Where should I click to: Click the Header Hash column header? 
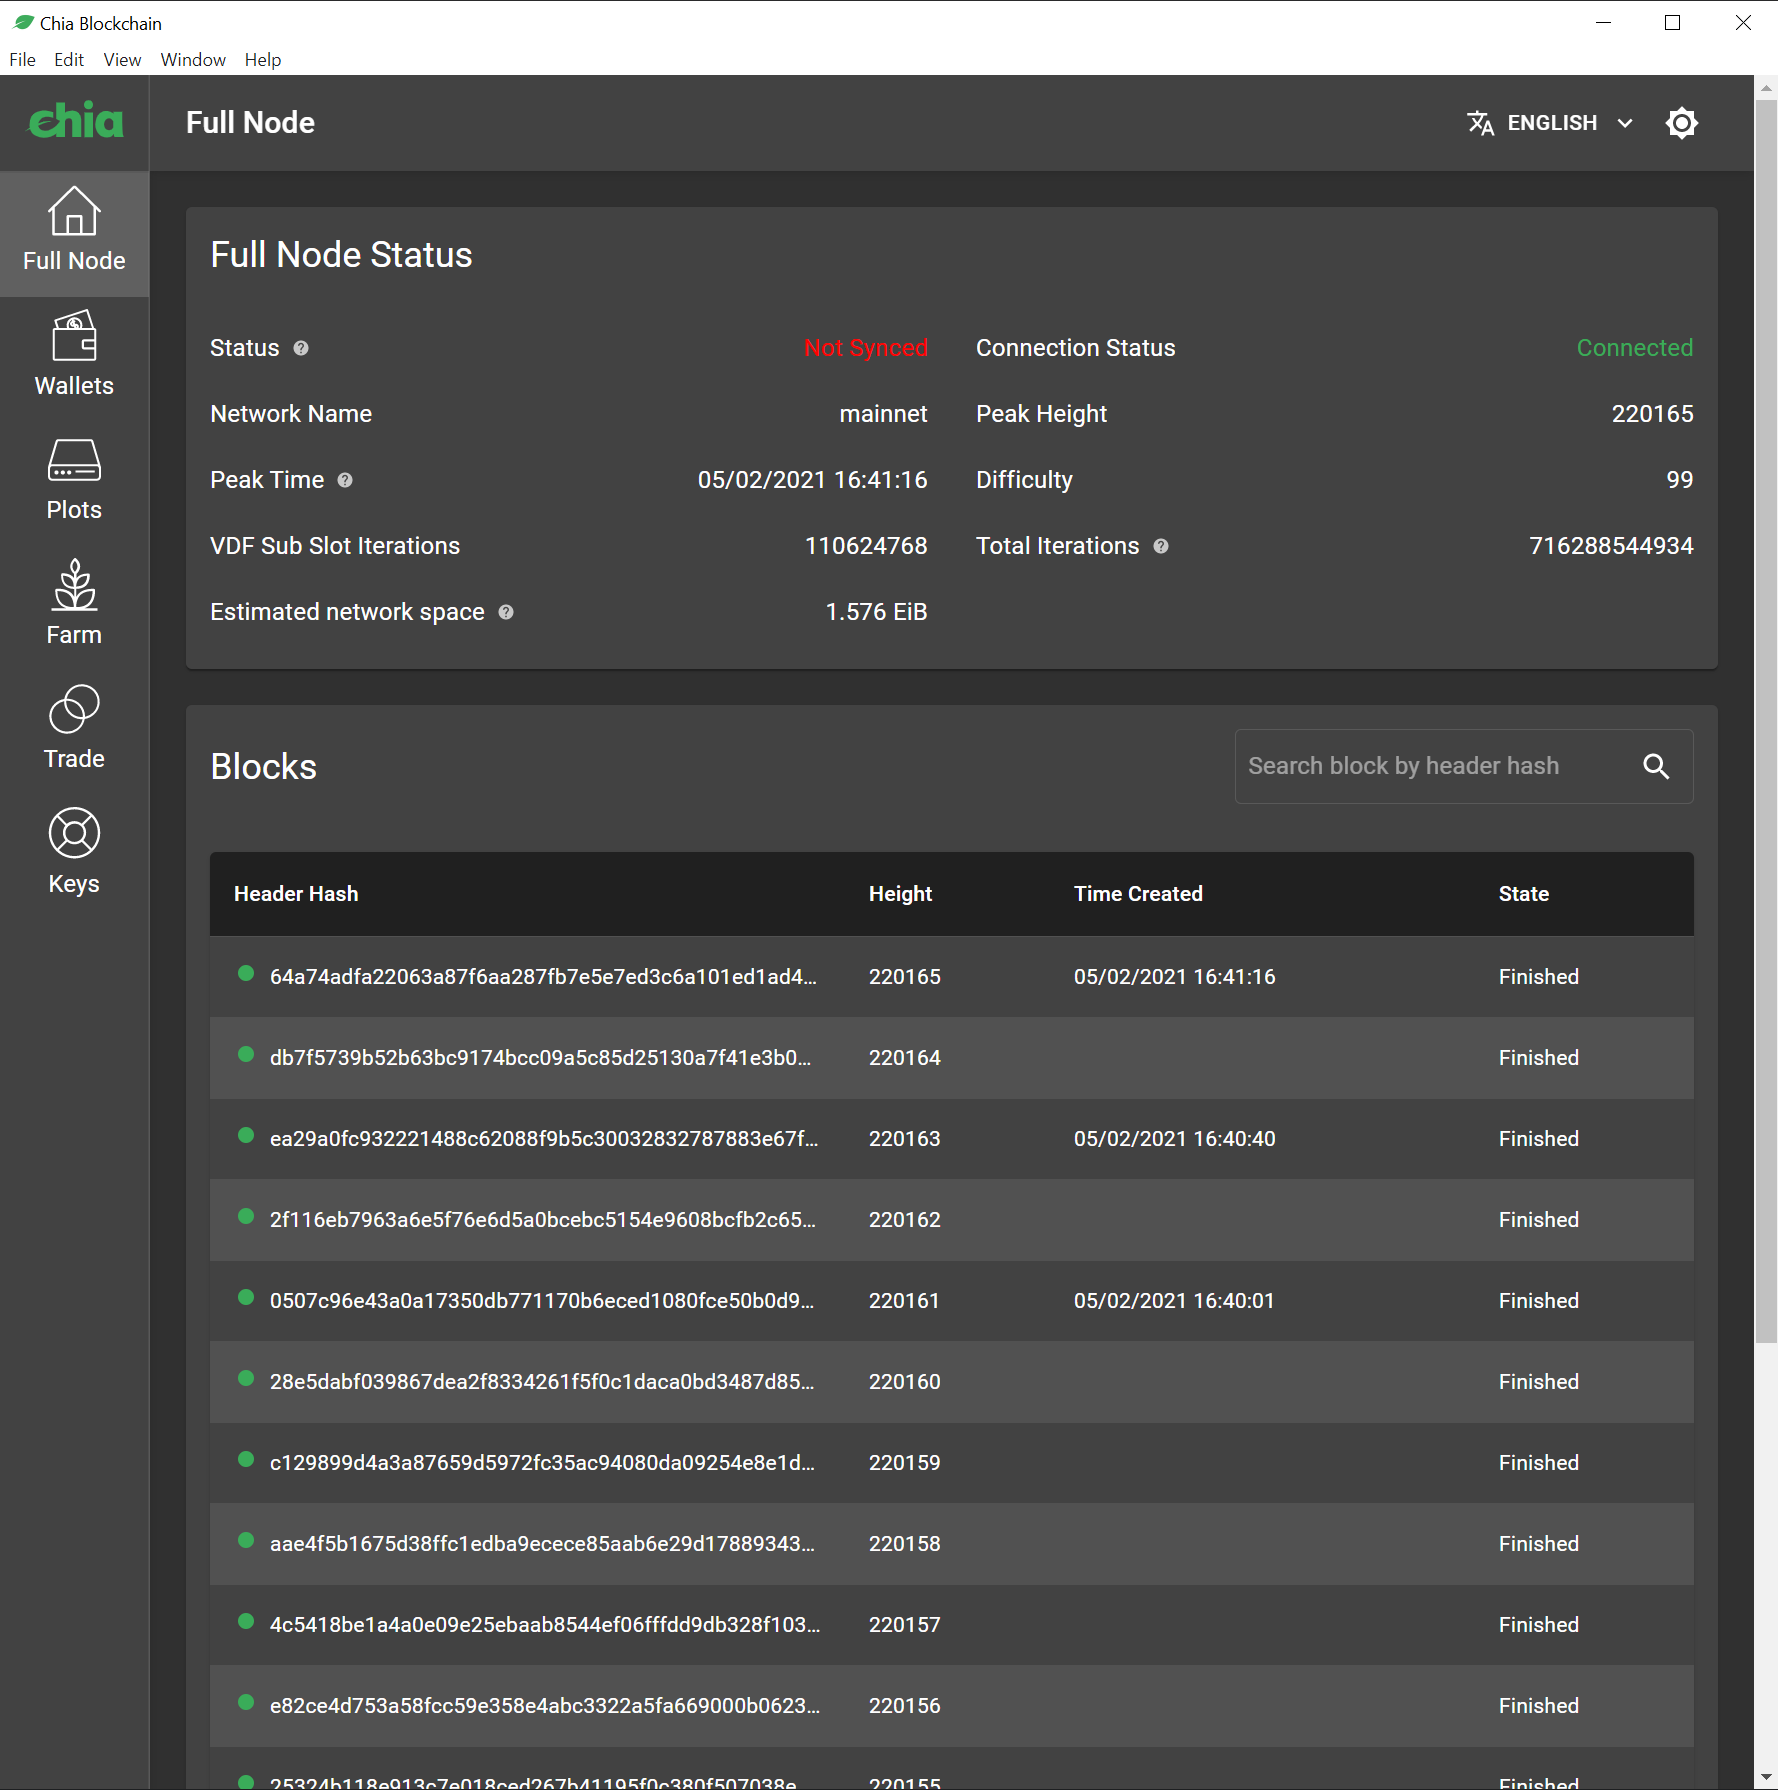[296, 894]
